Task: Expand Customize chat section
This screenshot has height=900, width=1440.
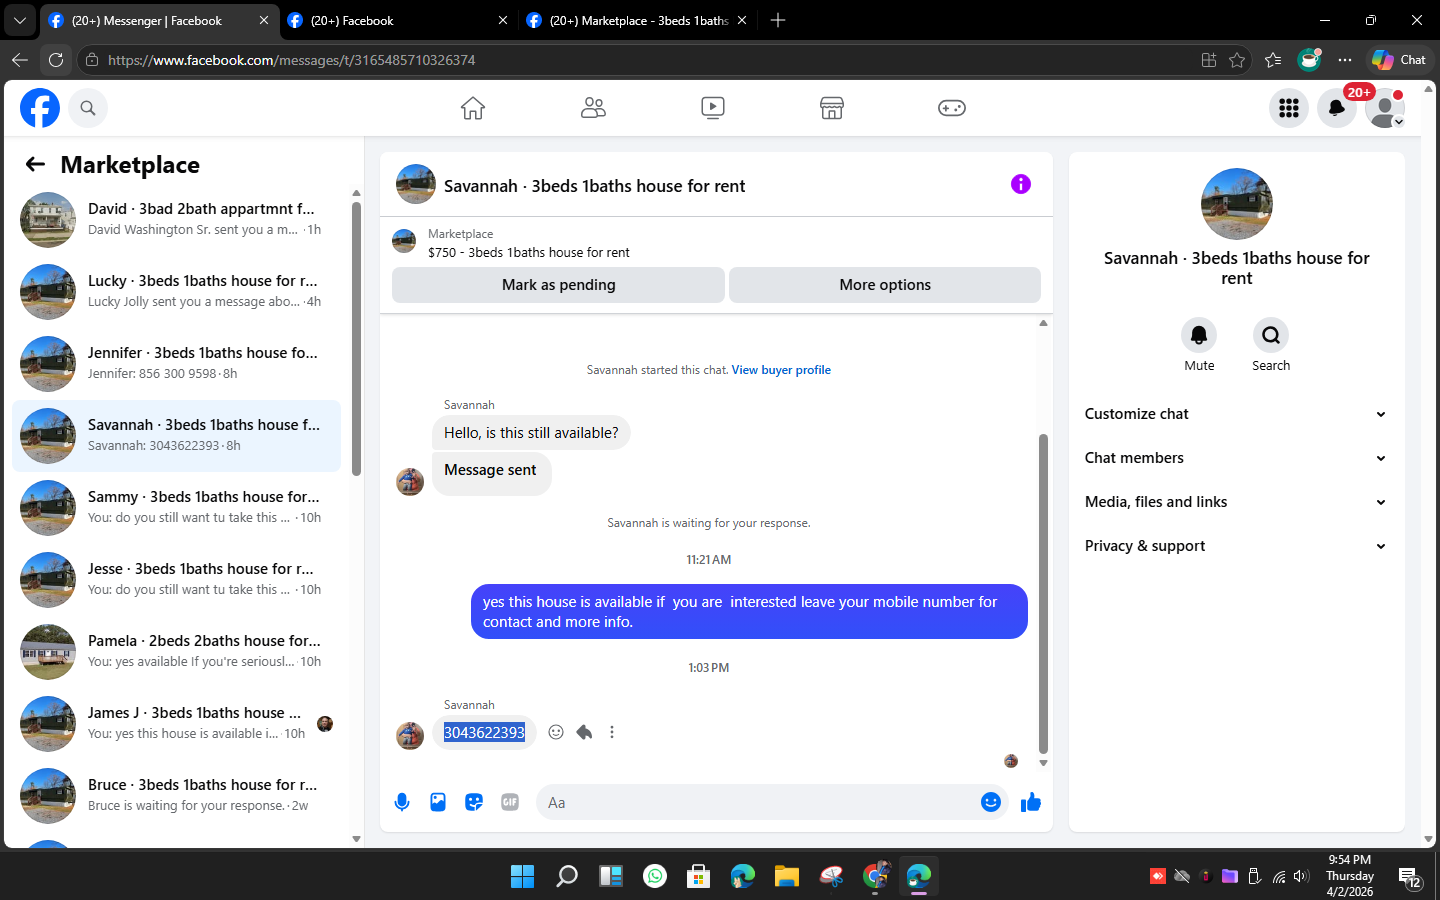Action: [1236, 414]
